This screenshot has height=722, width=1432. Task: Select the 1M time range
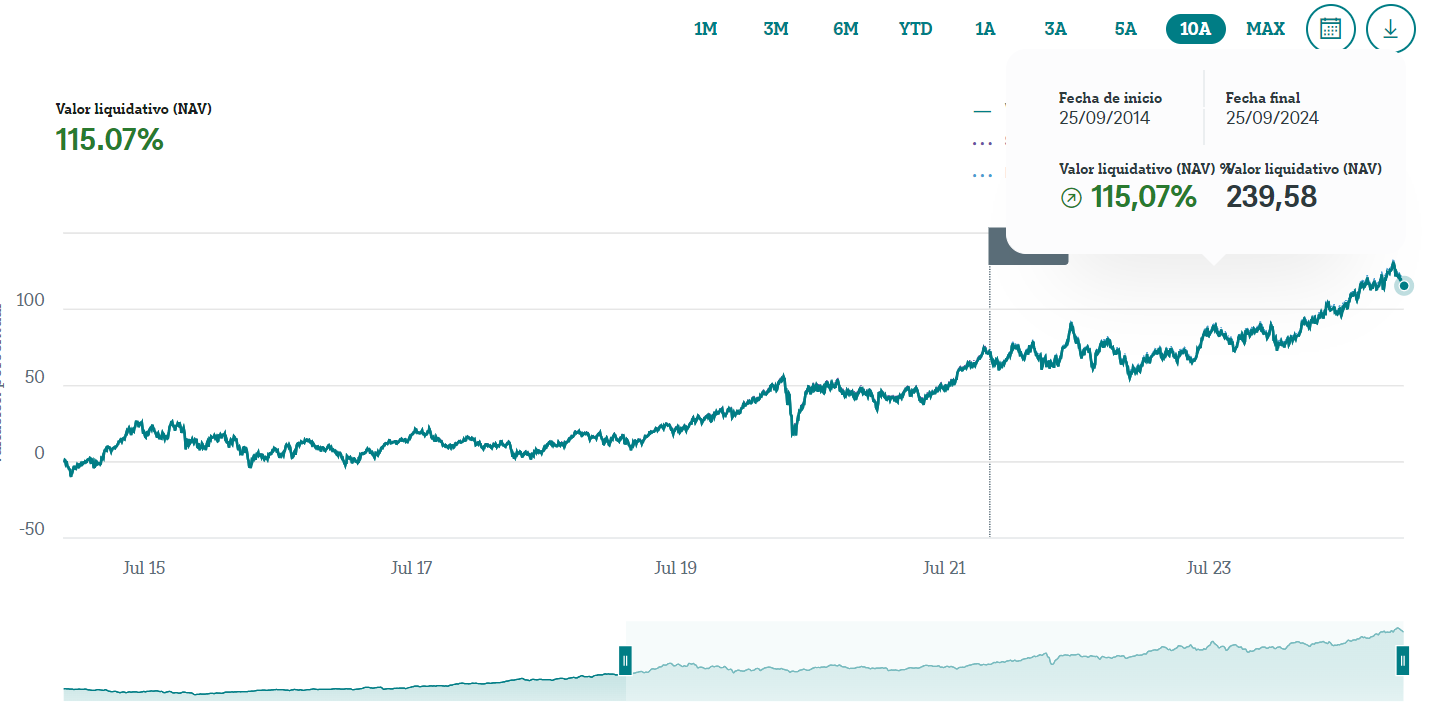706,29
